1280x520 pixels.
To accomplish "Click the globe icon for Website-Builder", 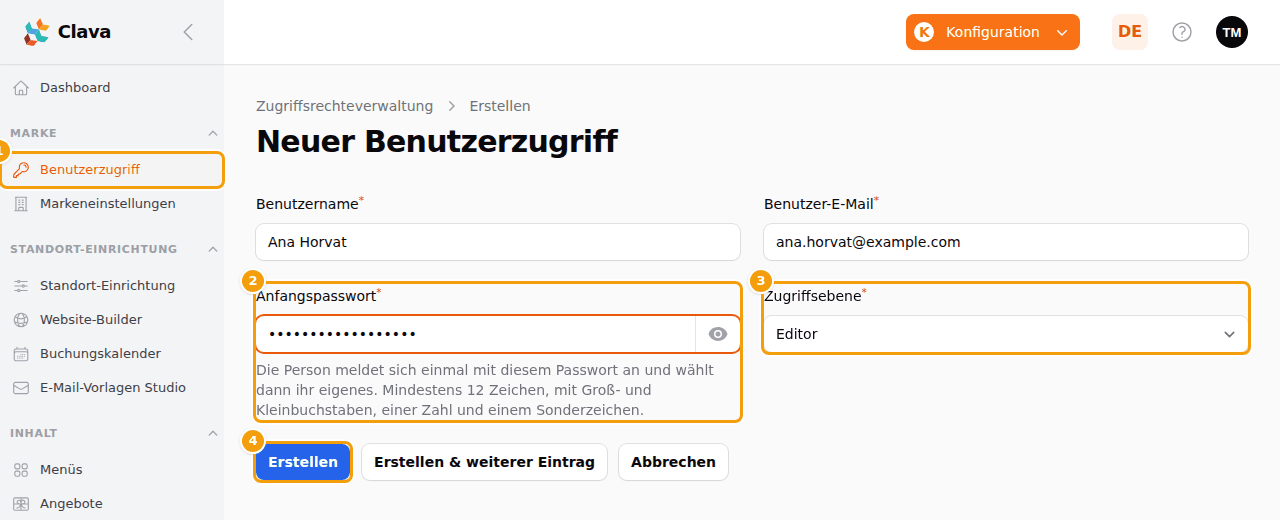I will pyautogui.click(x=21, y=320).
